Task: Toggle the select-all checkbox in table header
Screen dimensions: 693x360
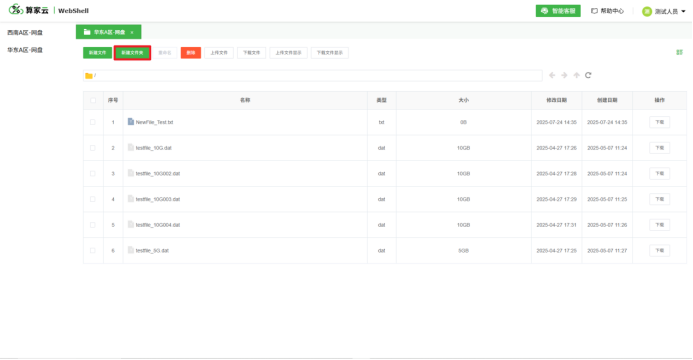Action: coord(93,100)
